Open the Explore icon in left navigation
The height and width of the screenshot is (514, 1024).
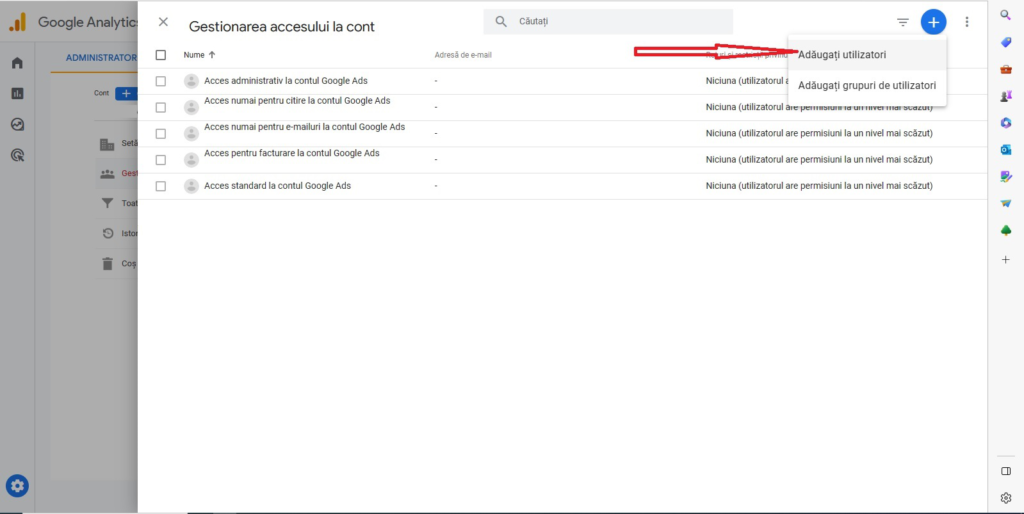pyautogui.click(x=17, y=124)
